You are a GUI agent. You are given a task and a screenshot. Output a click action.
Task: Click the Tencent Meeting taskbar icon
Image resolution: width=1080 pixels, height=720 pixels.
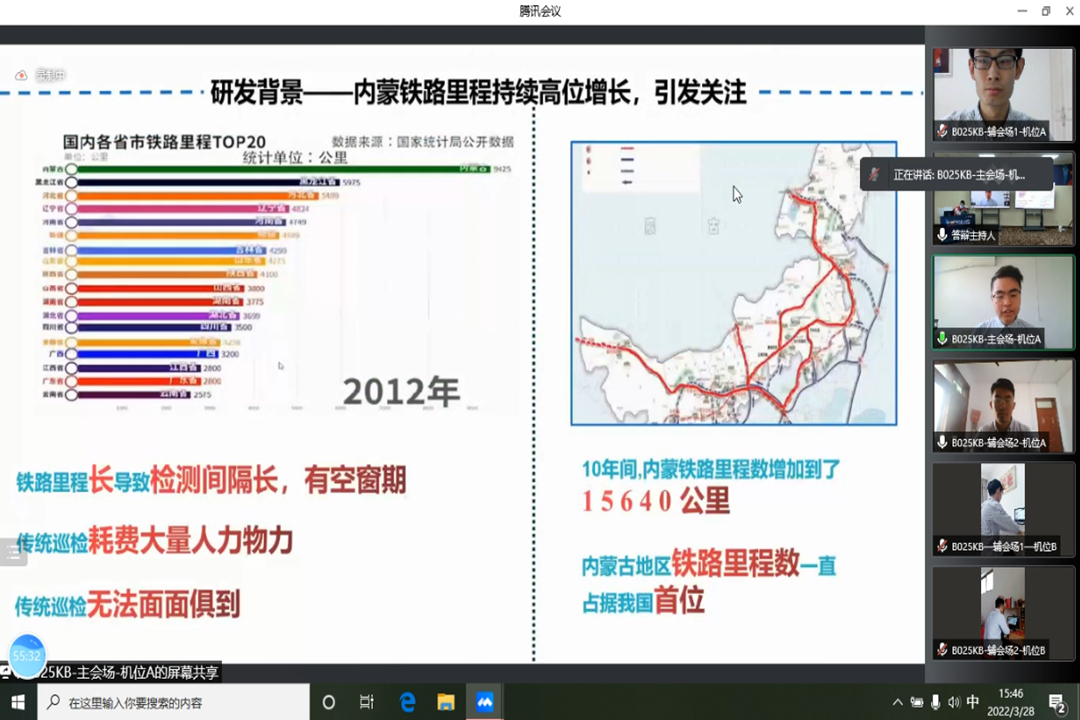pyautogui.click(x=485, y=702)
